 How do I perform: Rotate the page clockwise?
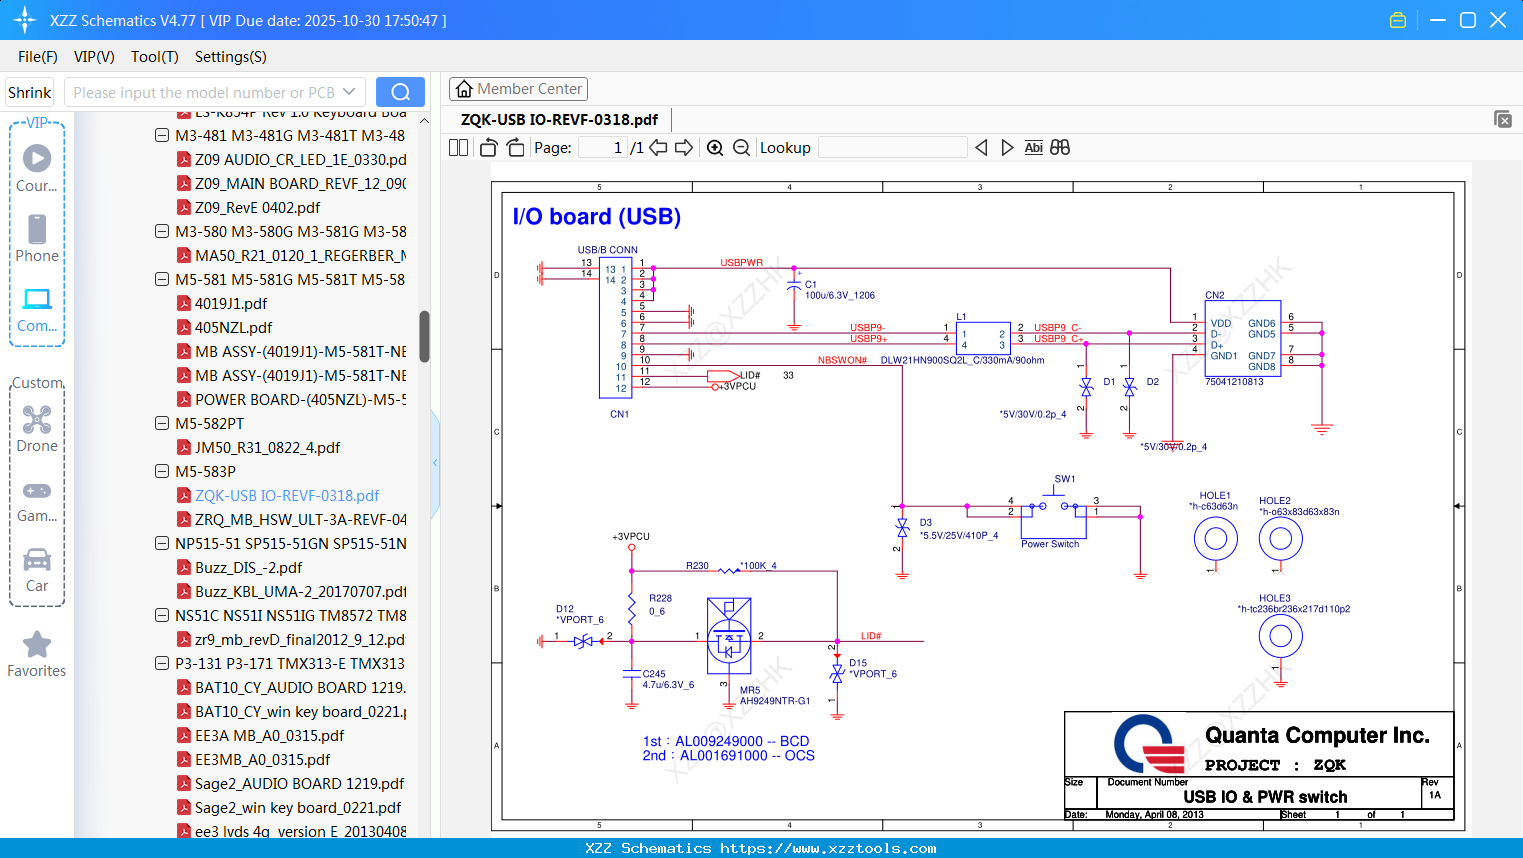(515, 147)
